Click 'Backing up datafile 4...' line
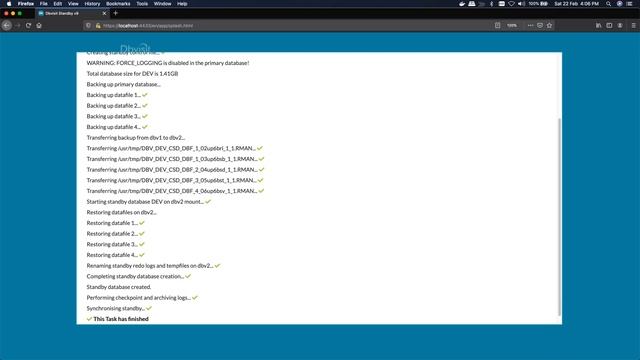The image size is (640, 360). coord(117,127)
